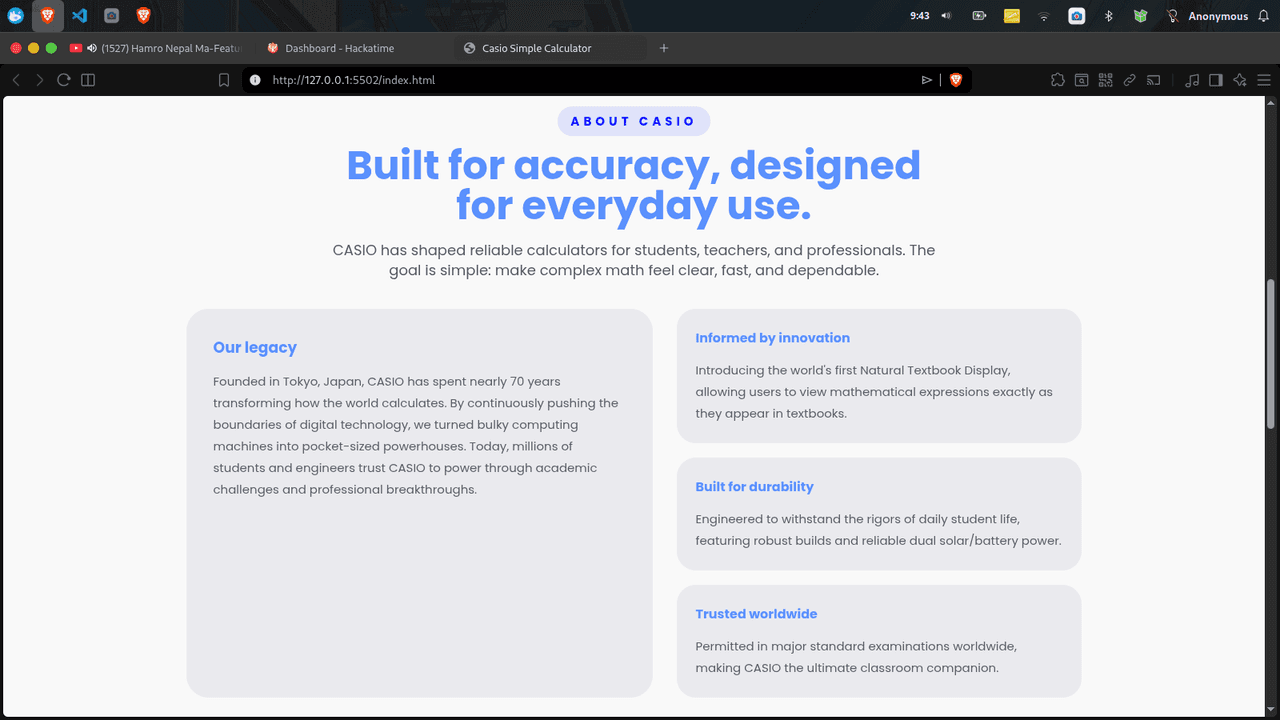Click the 'dual solar/battery power' description text
Image resolution: width=1280 pixels, height=720 pixels.
click(x=878, y=530)
